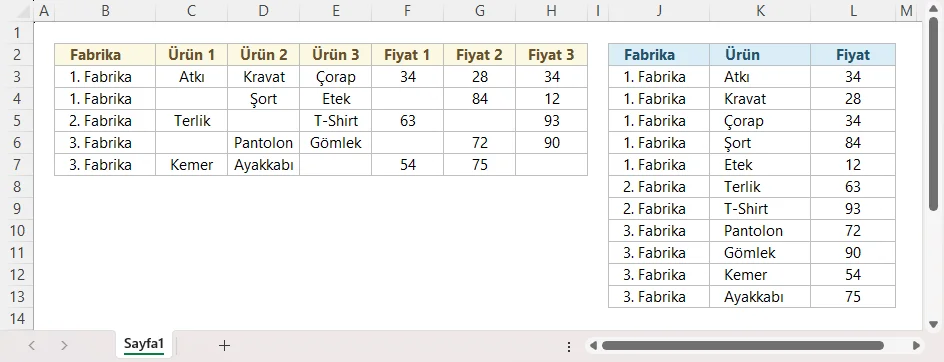Click the vertical scrollbar thumb
Image resolution: width=944 pixels, height=362 pixels.
point(933,114)
